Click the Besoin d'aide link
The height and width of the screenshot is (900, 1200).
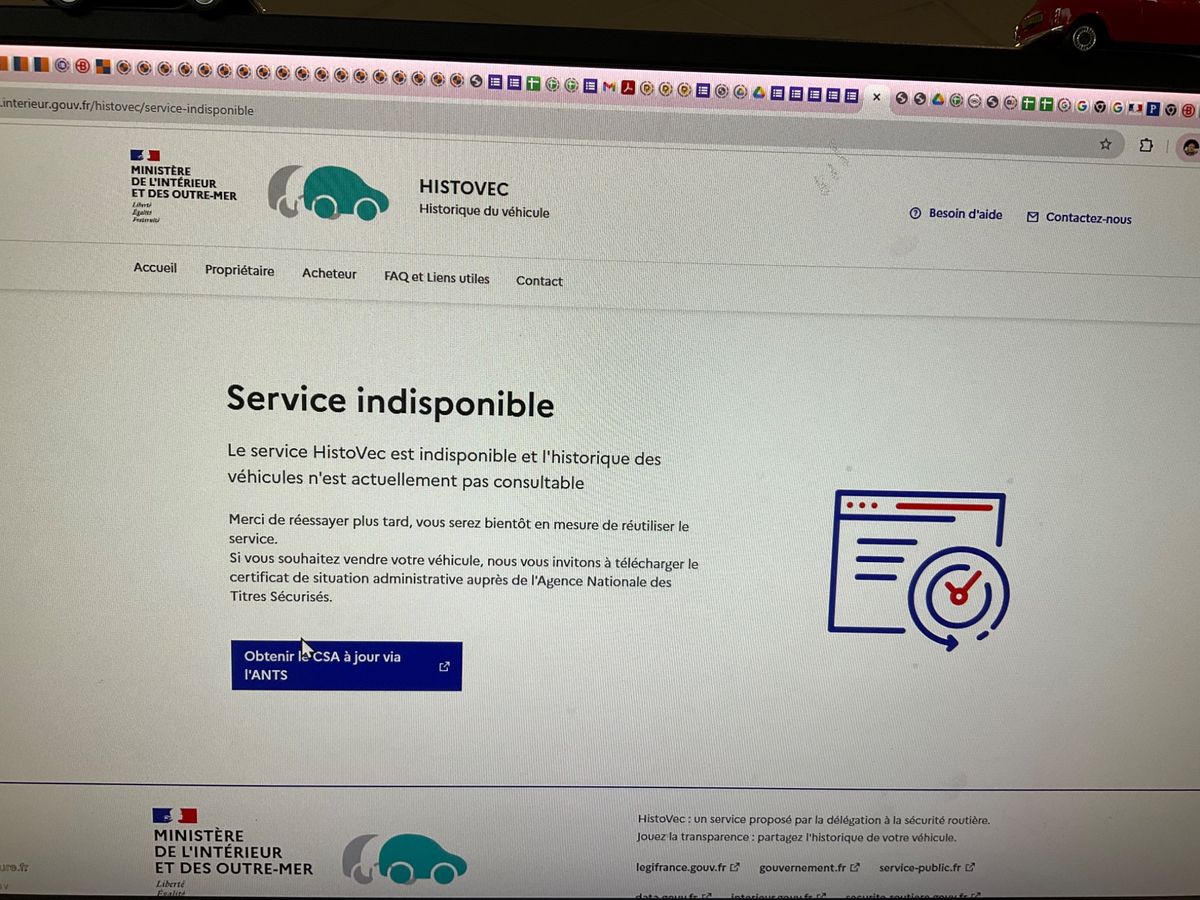(955, 214)
